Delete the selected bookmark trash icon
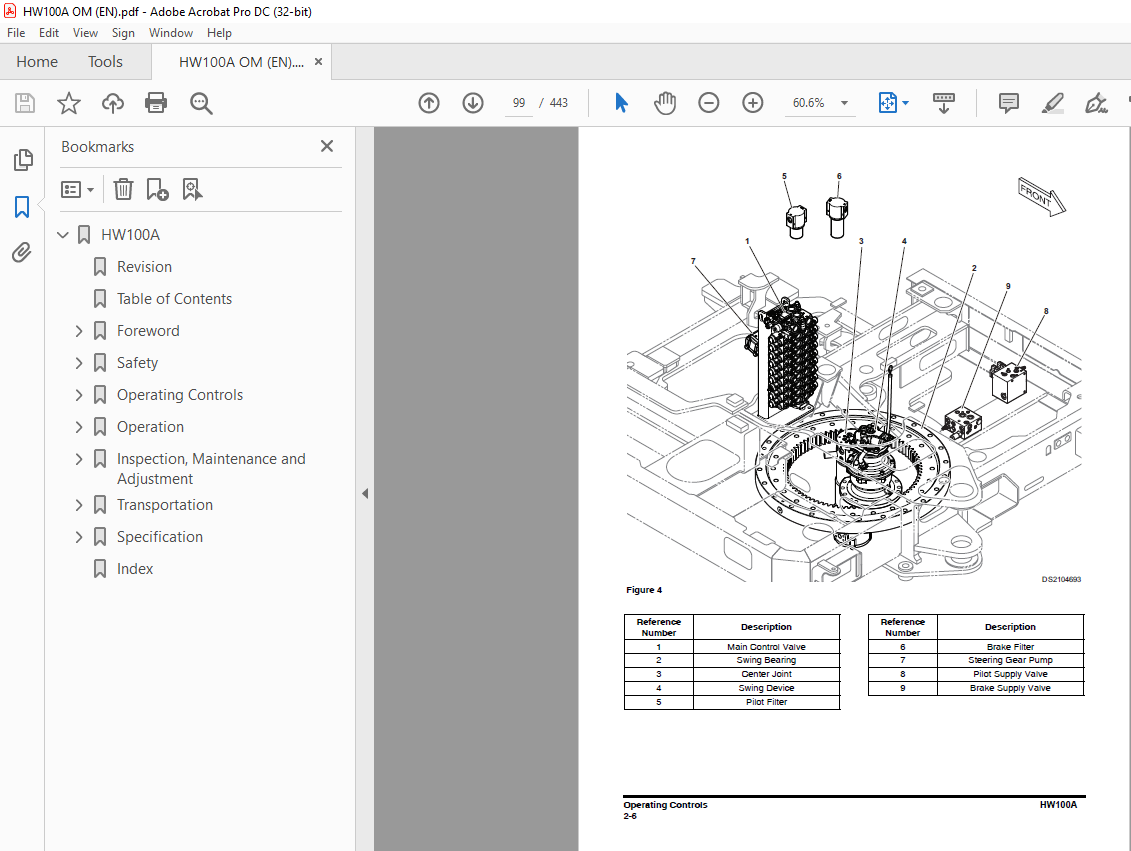The width and height of the screenshot is (1131, 851). coord(123,189)
